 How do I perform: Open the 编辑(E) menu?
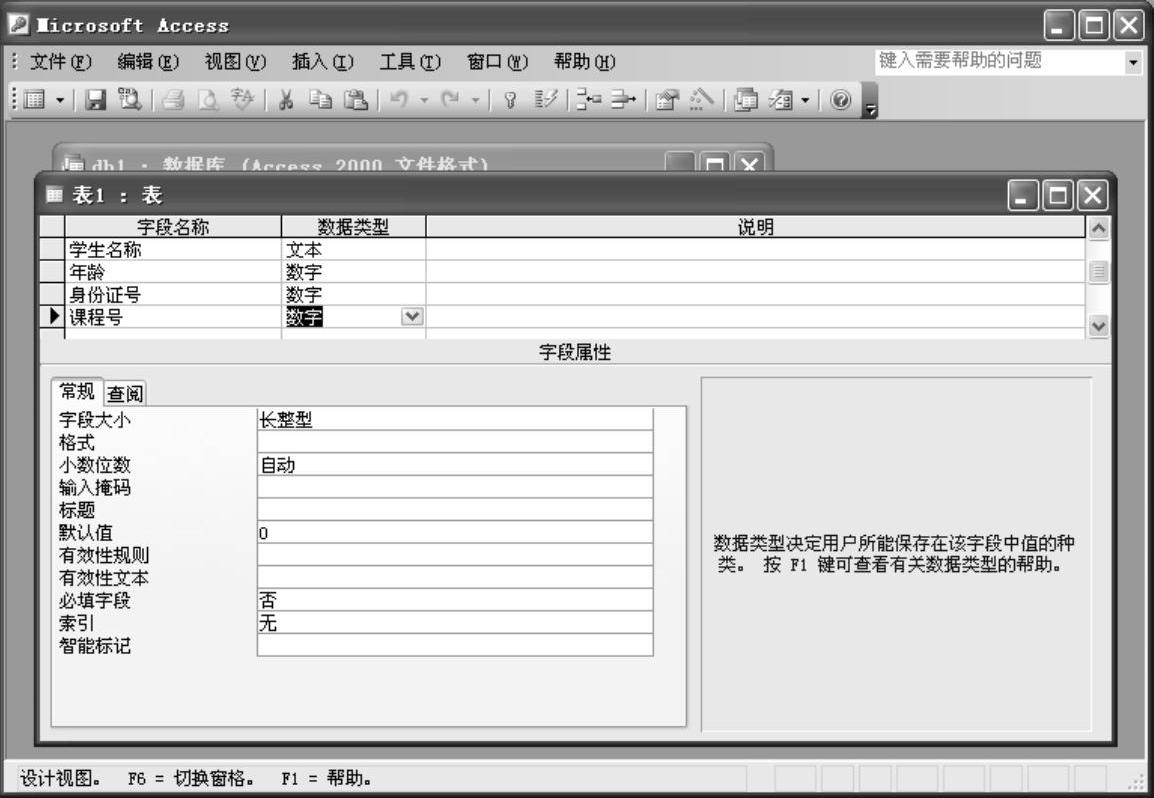point(148,62)
